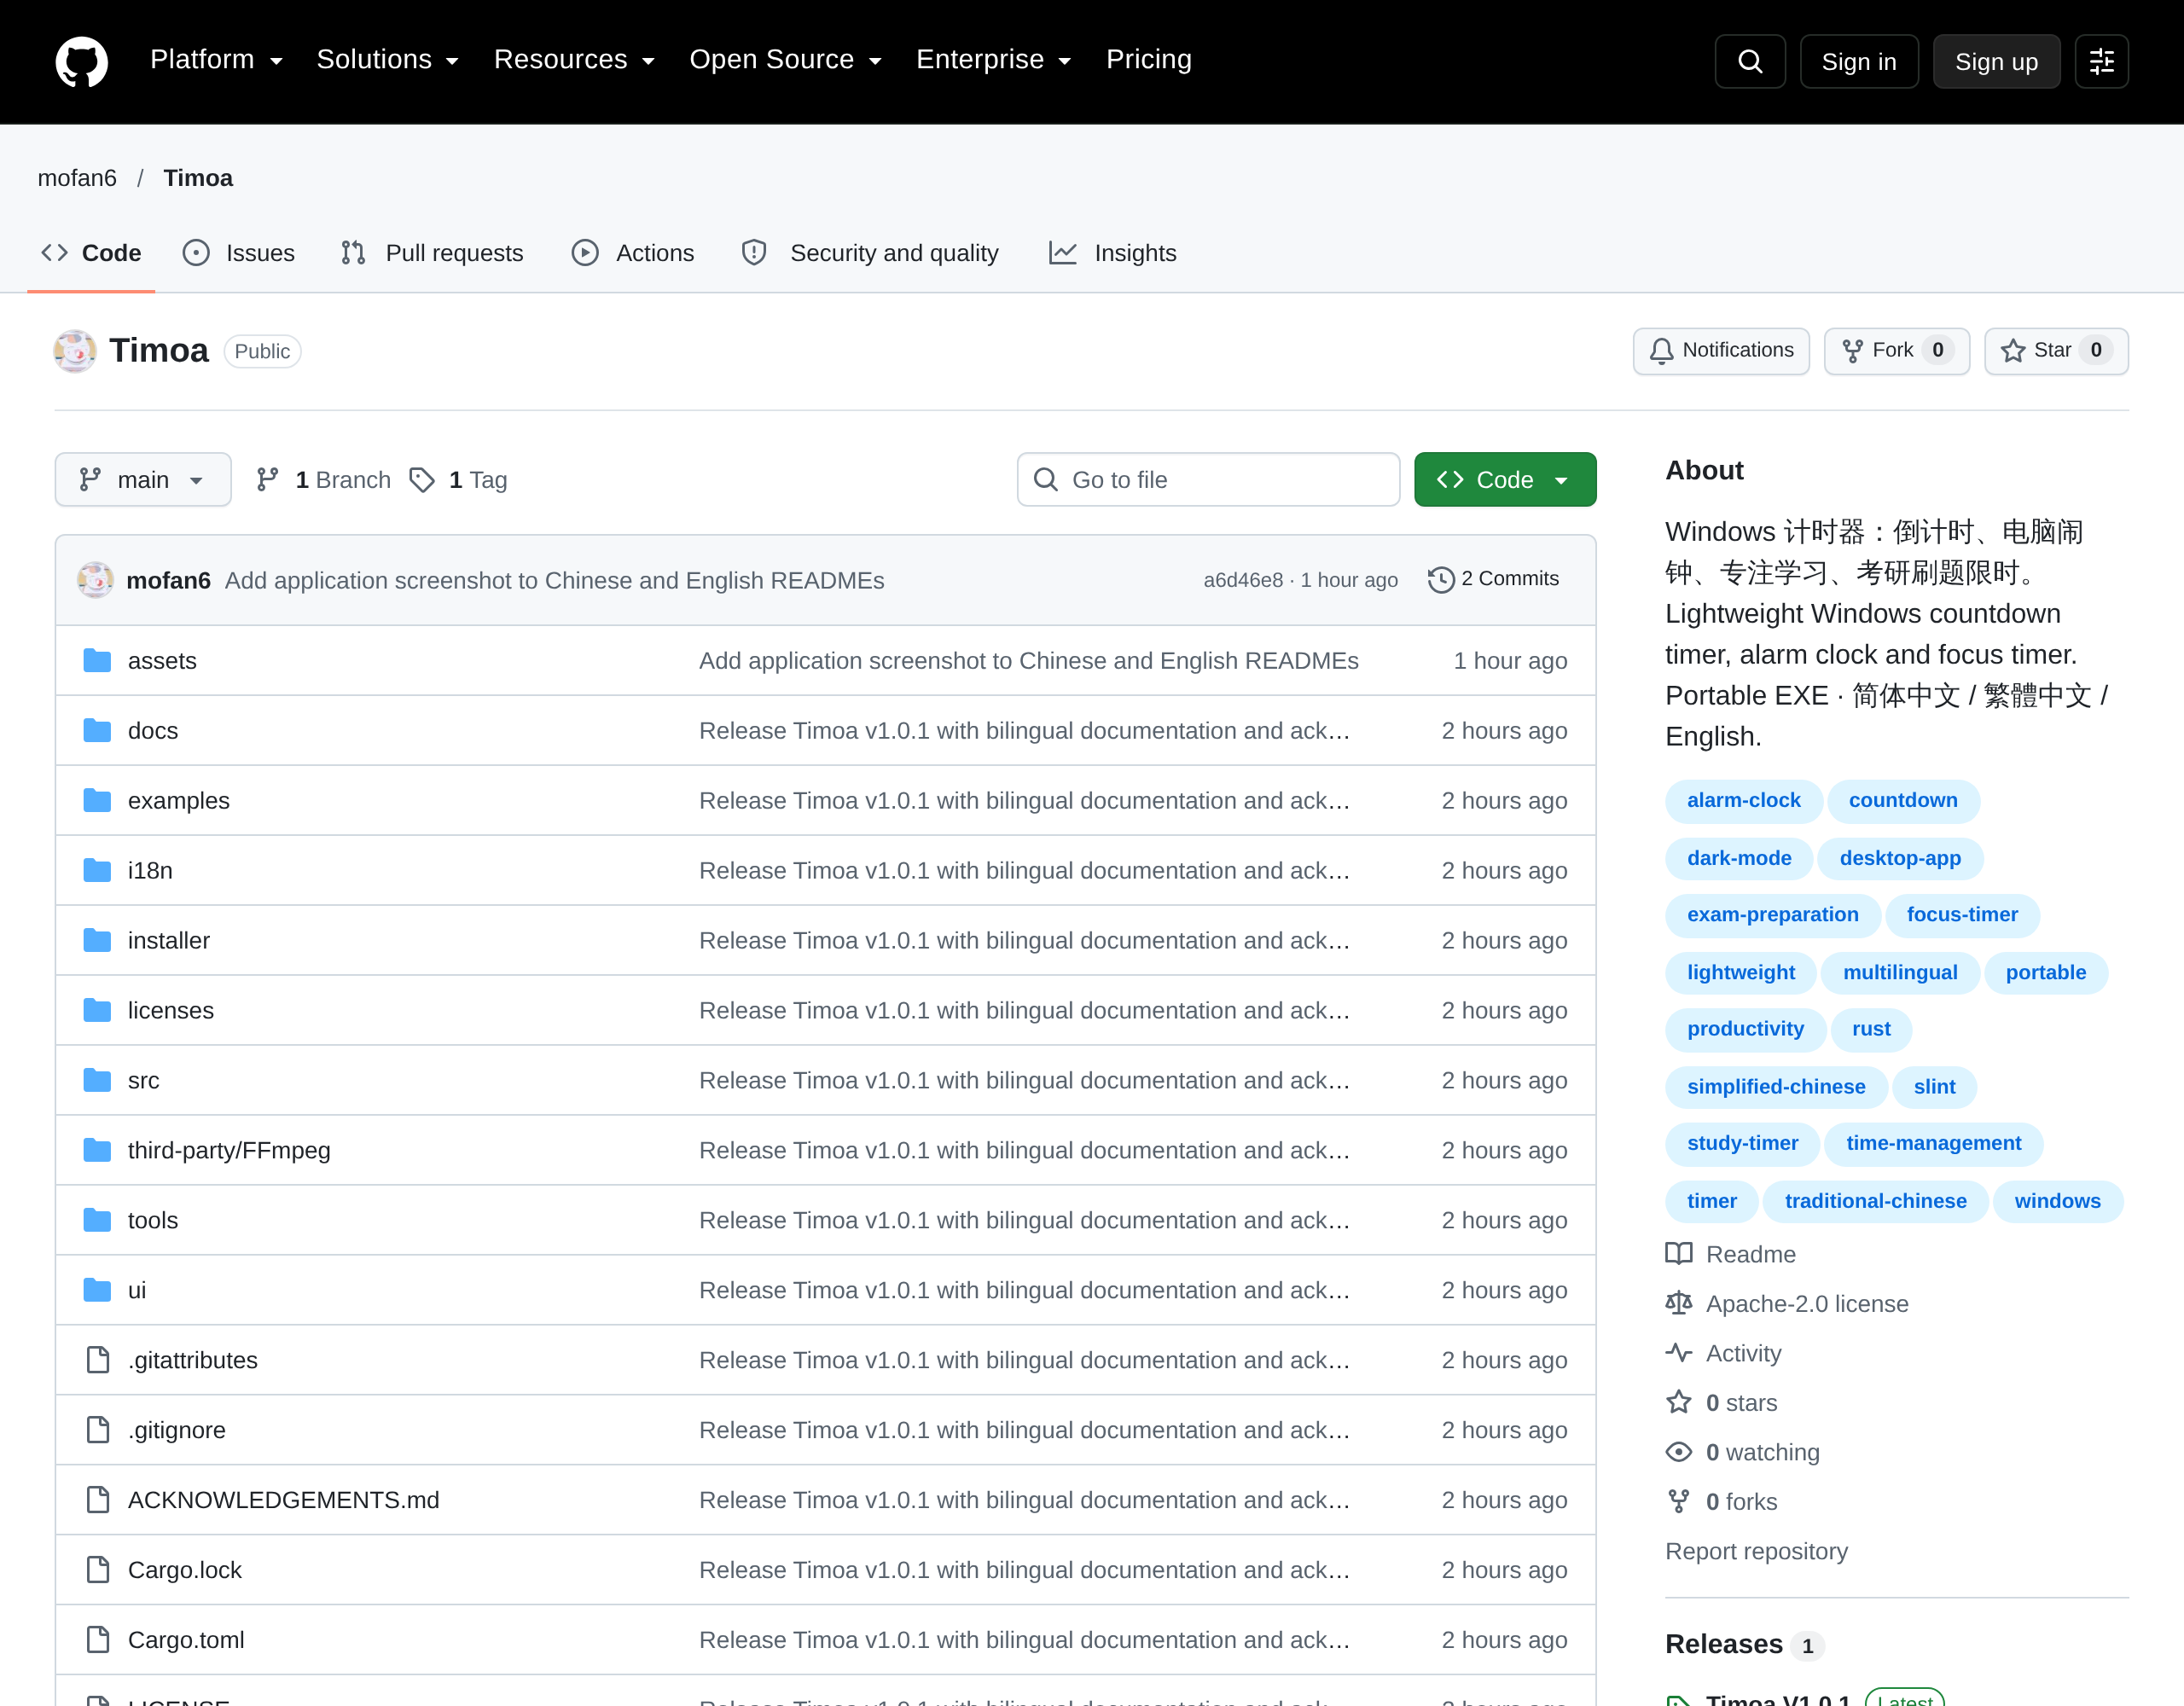Image resolution: width=2184 pixels, height=1706 pixels.
Task: Open the main branch selector dropdown
Action: click(x=143, y=480)
